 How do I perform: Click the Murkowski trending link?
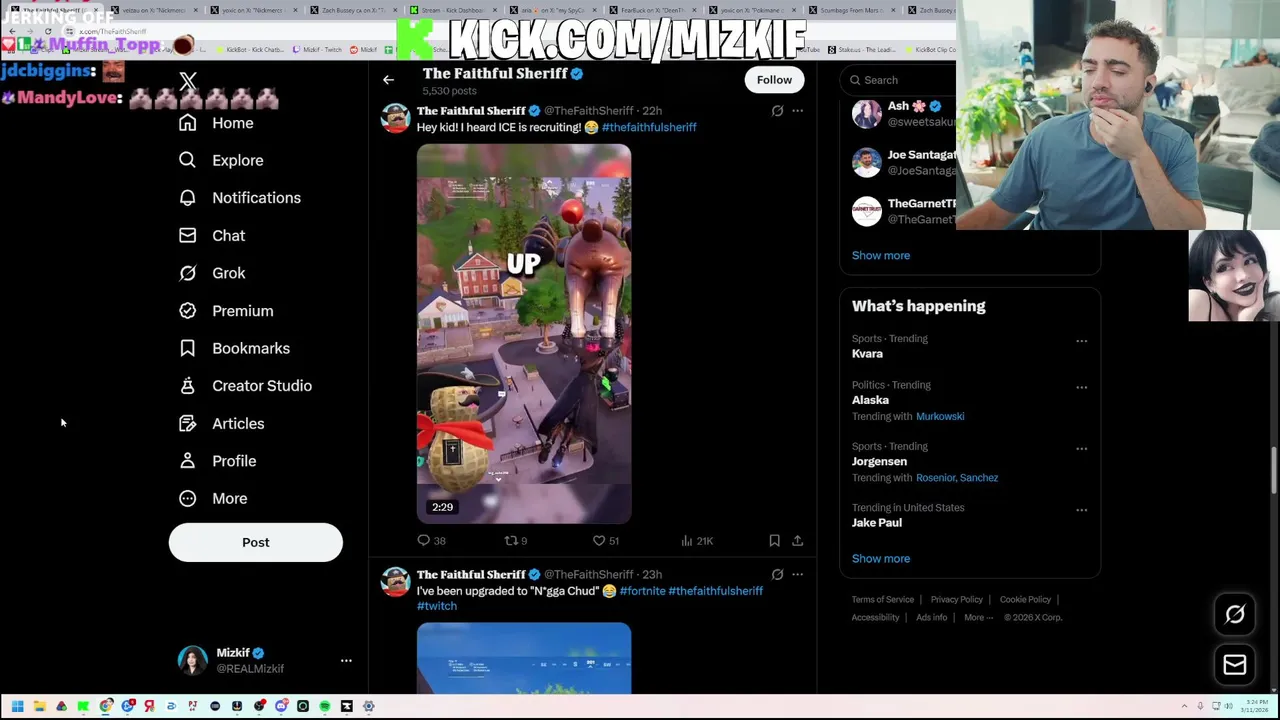click(x=940, y=416)
